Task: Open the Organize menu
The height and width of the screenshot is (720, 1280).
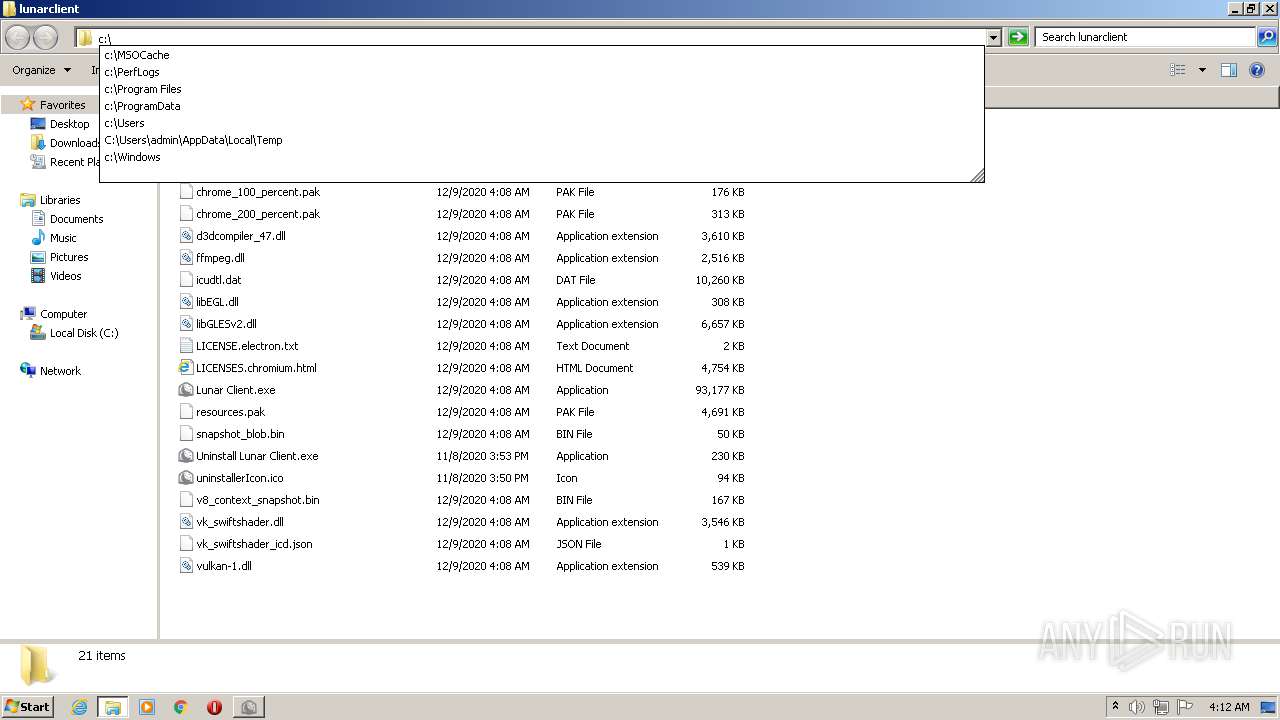Action: tap(42, 70)
